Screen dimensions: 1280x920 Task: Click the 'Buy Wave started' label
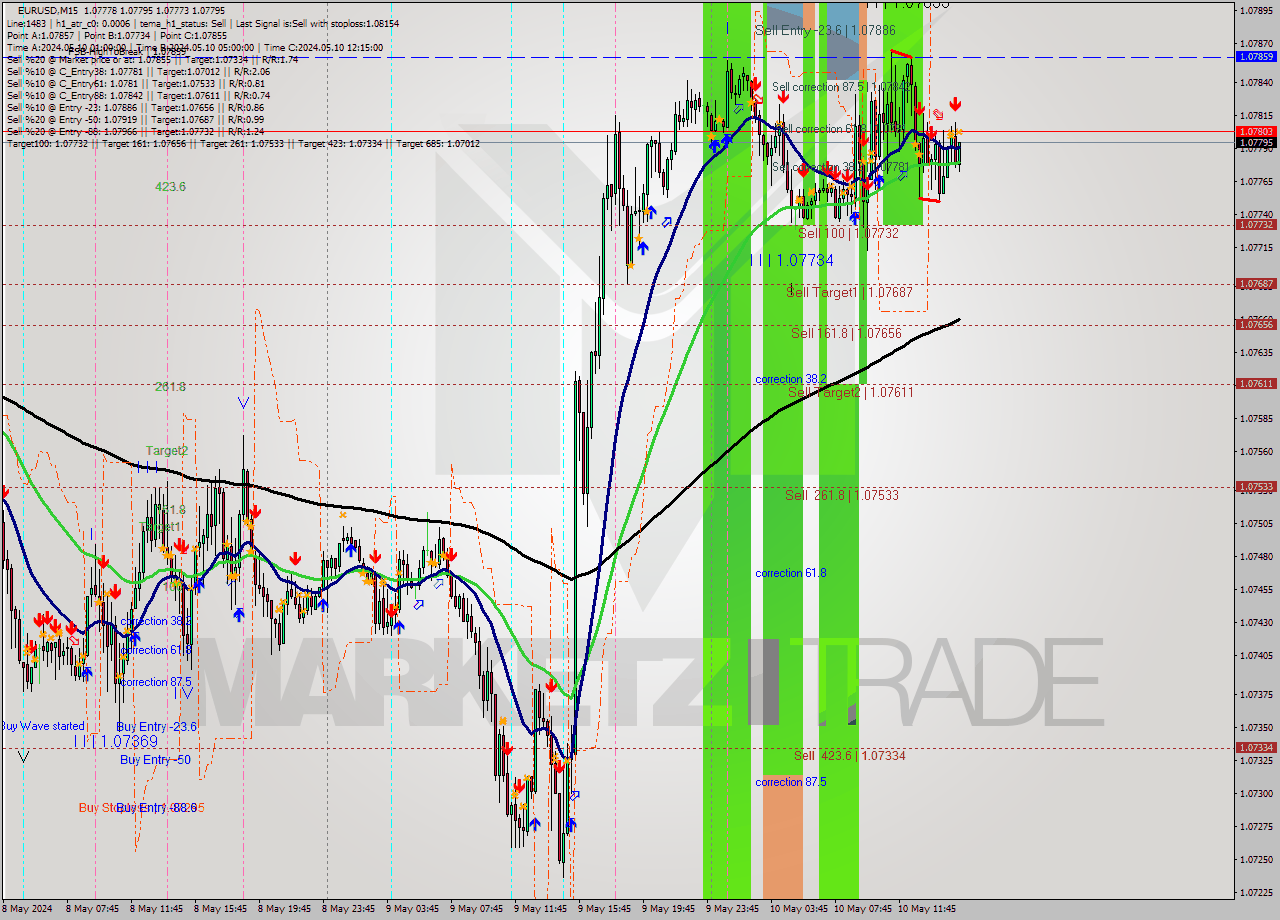point(43,726)
